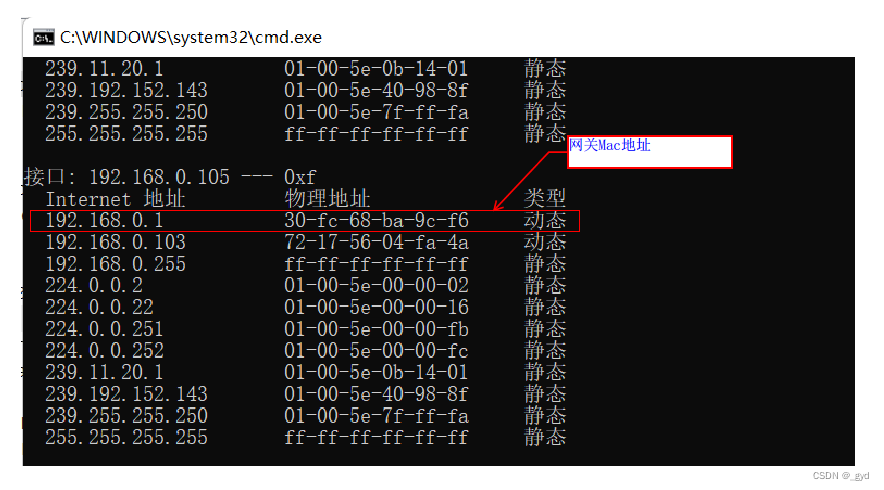Click the 动态 type of gateway row
The image size is (884, 490).
tap(544, 220)
